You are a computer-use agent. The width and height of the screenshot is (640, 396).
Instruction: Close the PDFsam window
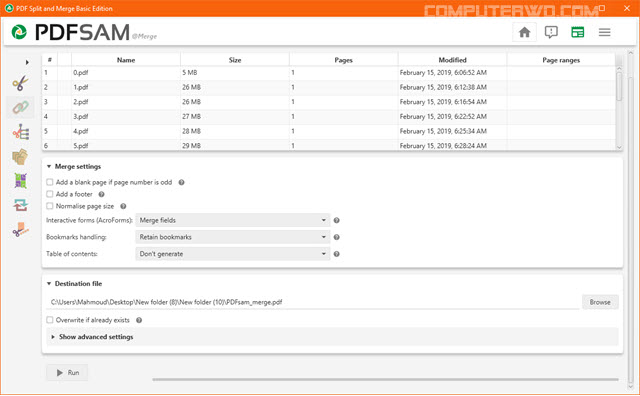click(627, 8)
